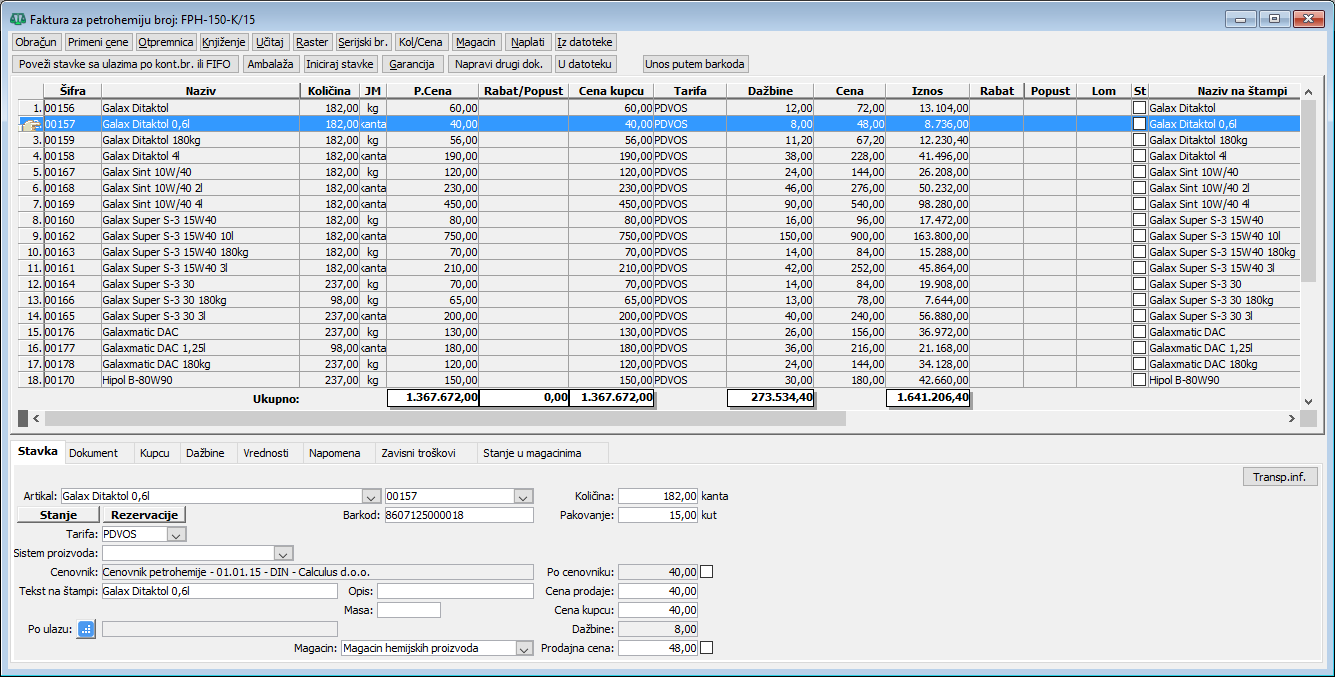
Task: Select the Galax Sint 10W/40 4l row
Action: point(660,204)
